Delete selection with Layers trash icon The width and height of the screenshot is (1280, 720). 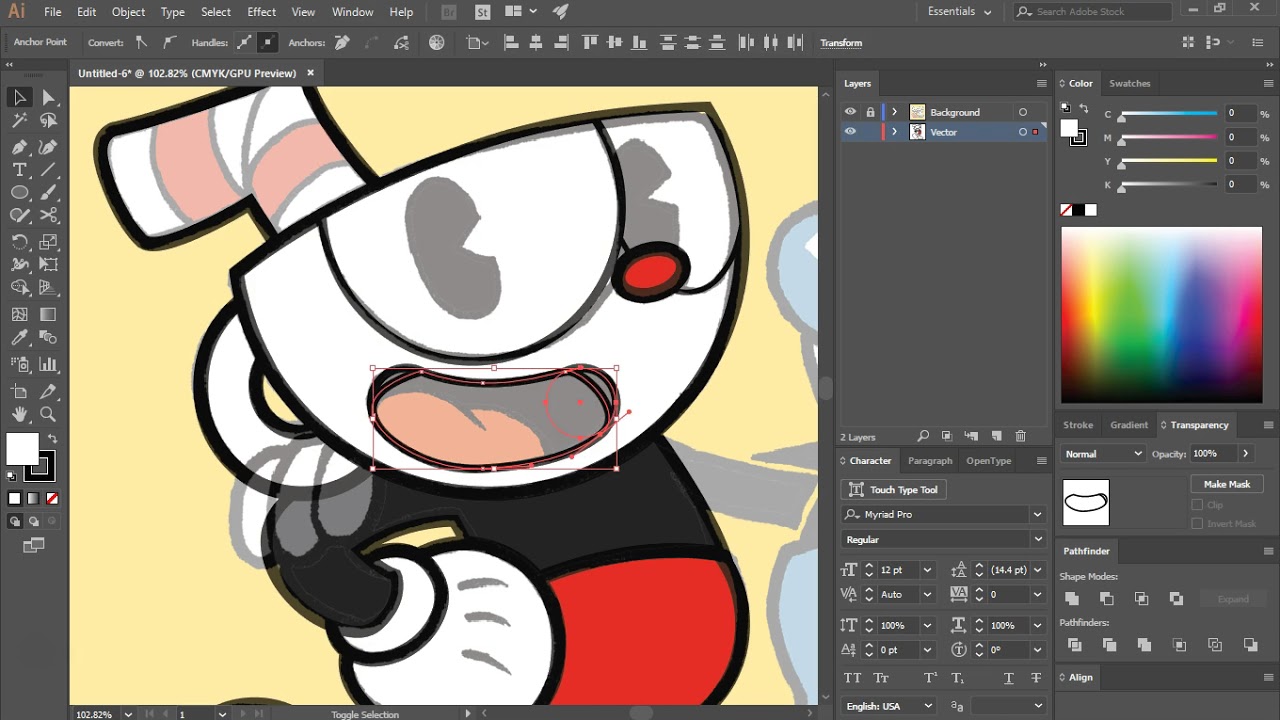pos(1020,437)
